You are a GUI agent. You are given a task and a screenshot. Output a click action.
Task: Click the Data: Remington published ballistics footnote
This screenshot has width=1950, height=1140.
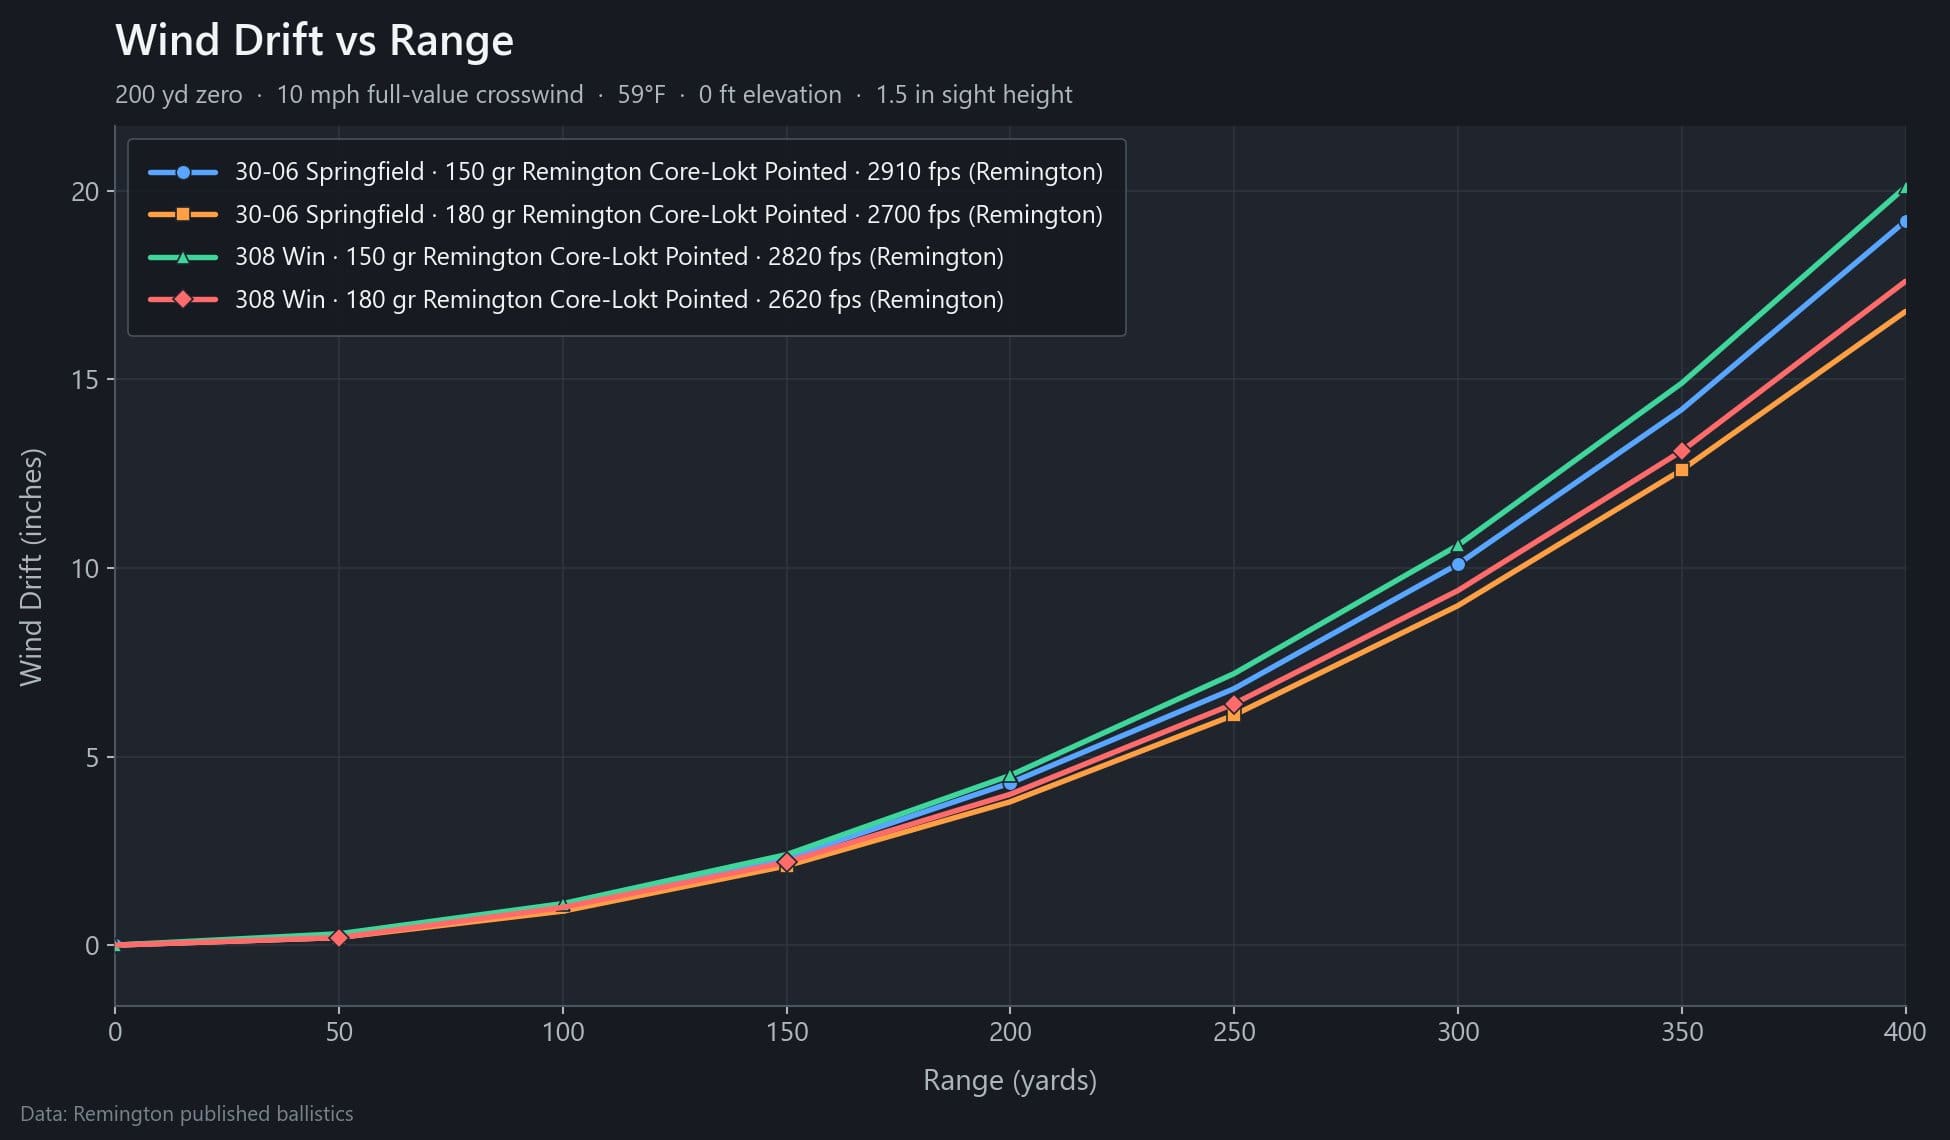pyautogui.click(x=187, y=1114)
